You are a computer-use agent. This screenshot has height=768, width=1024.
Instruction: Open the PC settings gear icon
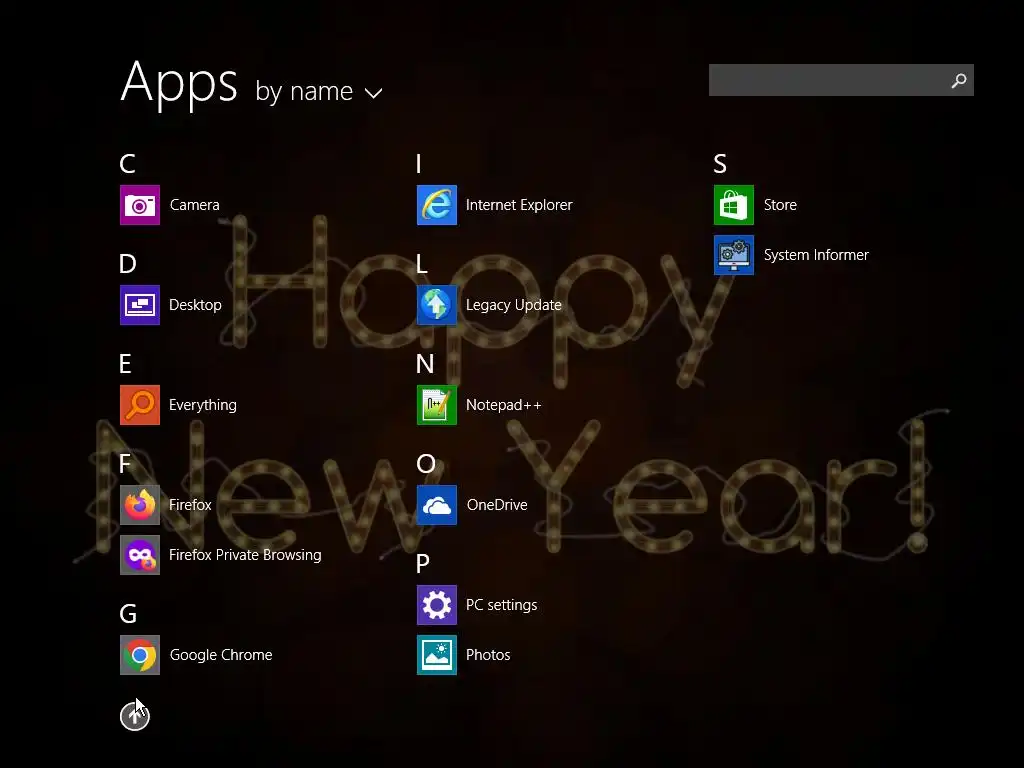[x=437, y=605]
